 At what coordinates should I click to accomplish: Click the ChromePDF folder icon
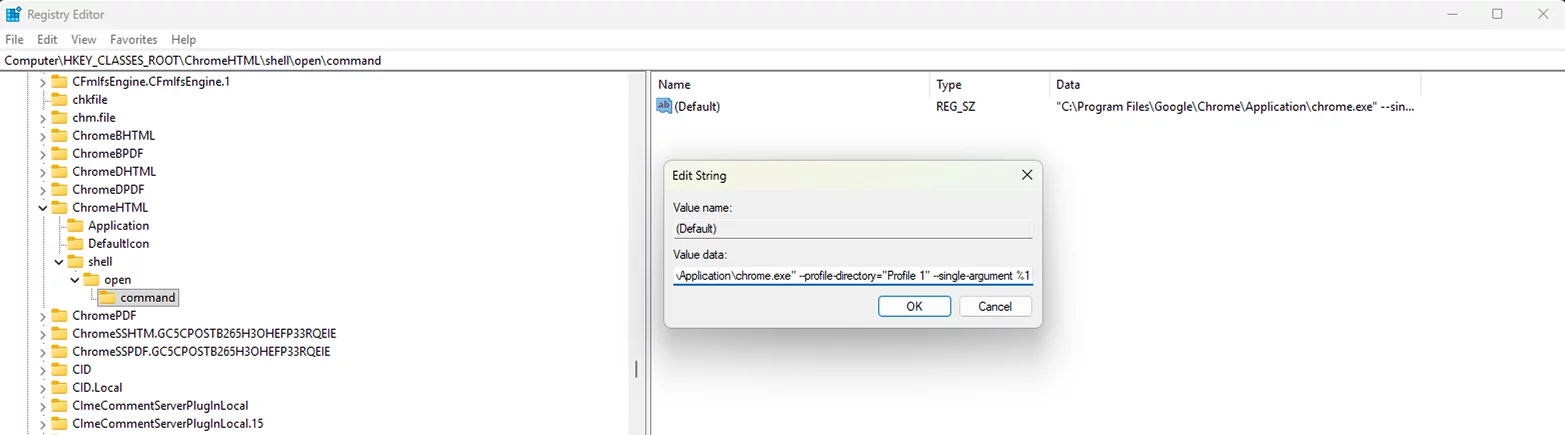coord(60,316)
